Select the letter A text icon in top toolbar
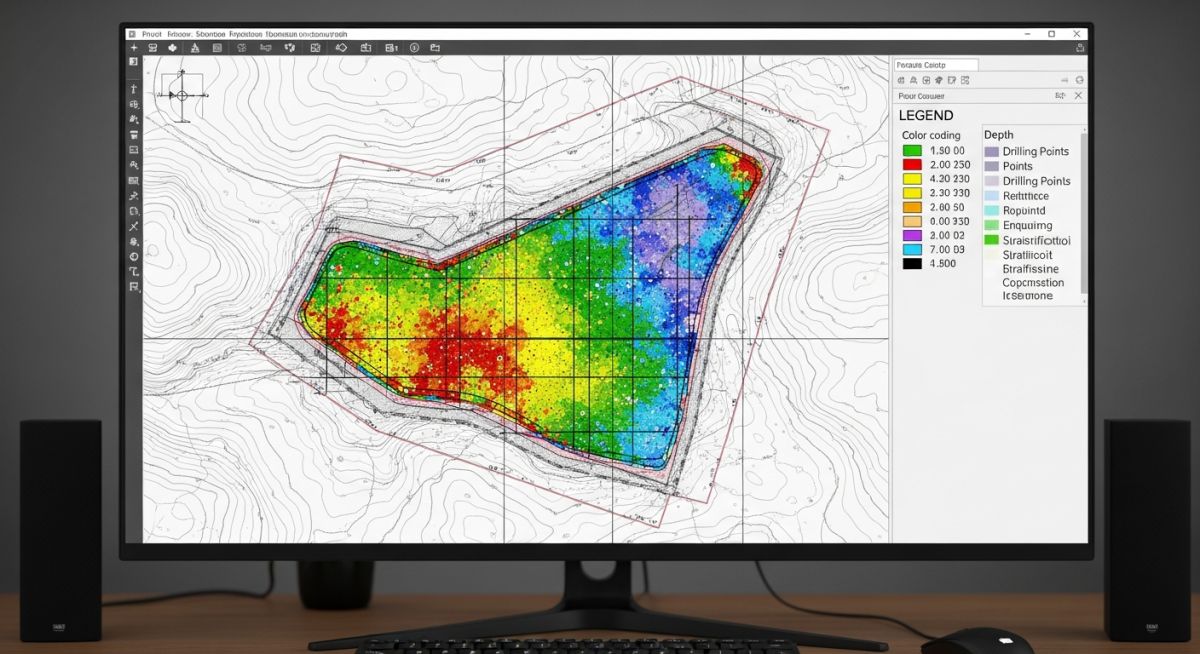Screen dimensions: 1200x654 click(195, 48)
